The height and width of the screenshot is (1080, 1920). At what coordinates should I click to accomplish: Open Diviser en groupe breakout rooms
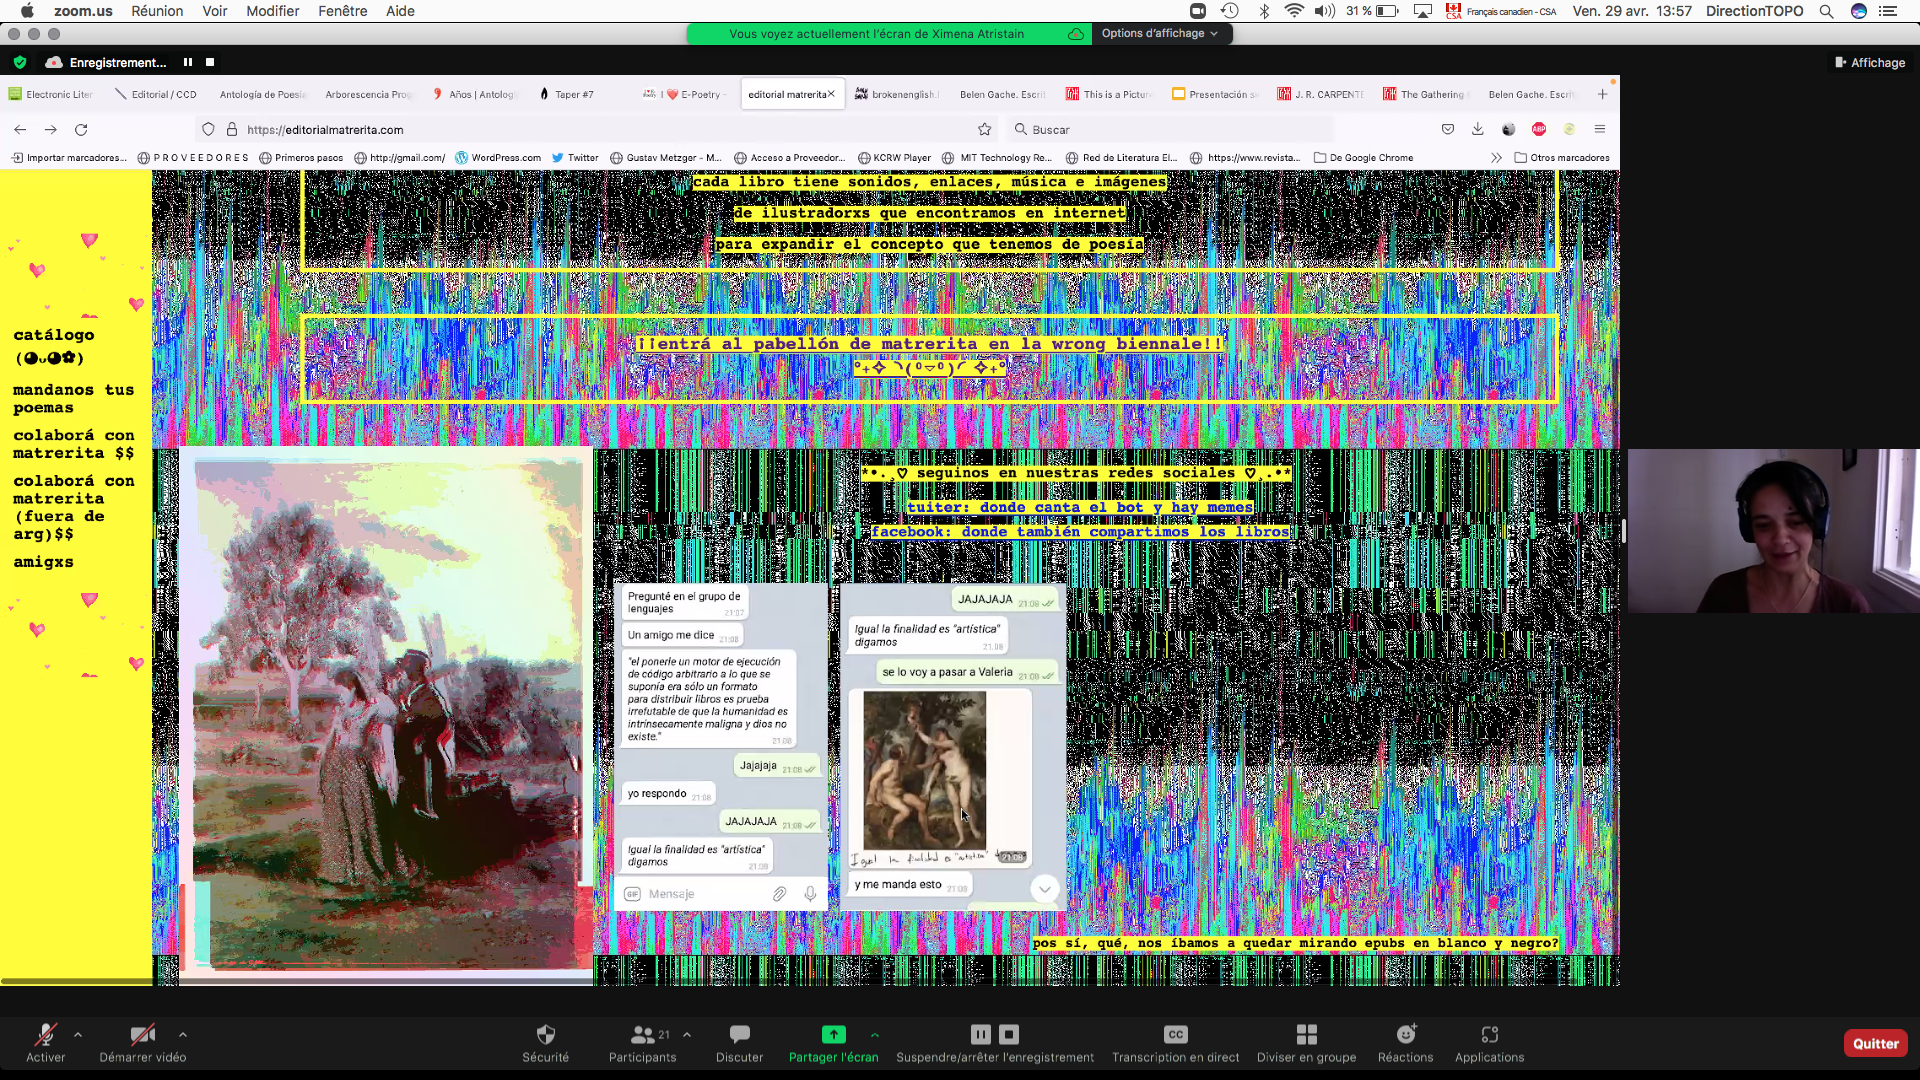coord(1306,1042)
